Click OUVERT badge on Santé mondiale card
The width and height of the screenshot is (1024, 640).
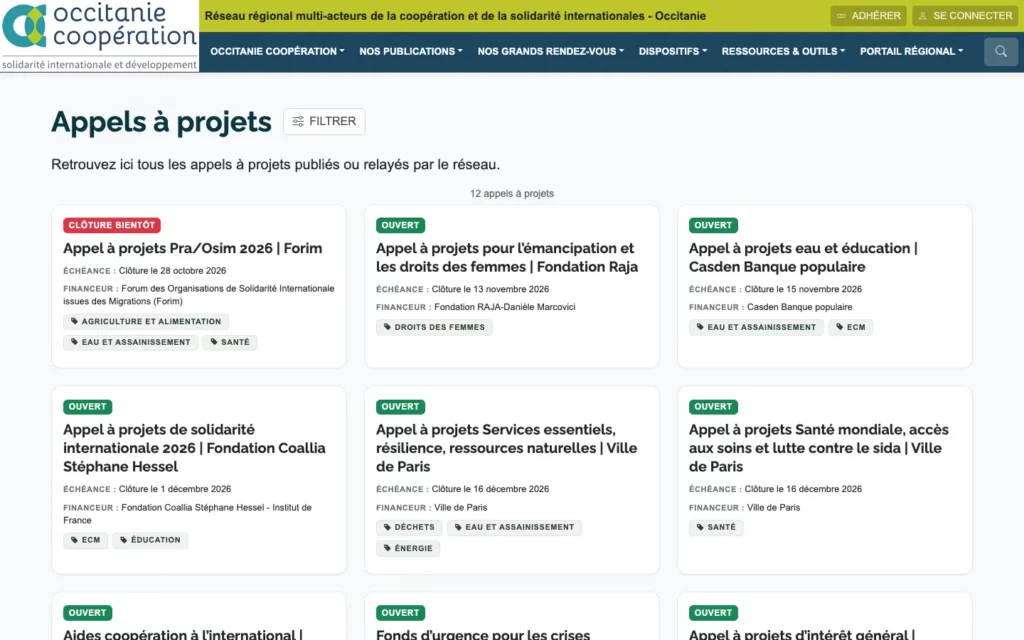[x=713, y=407]
